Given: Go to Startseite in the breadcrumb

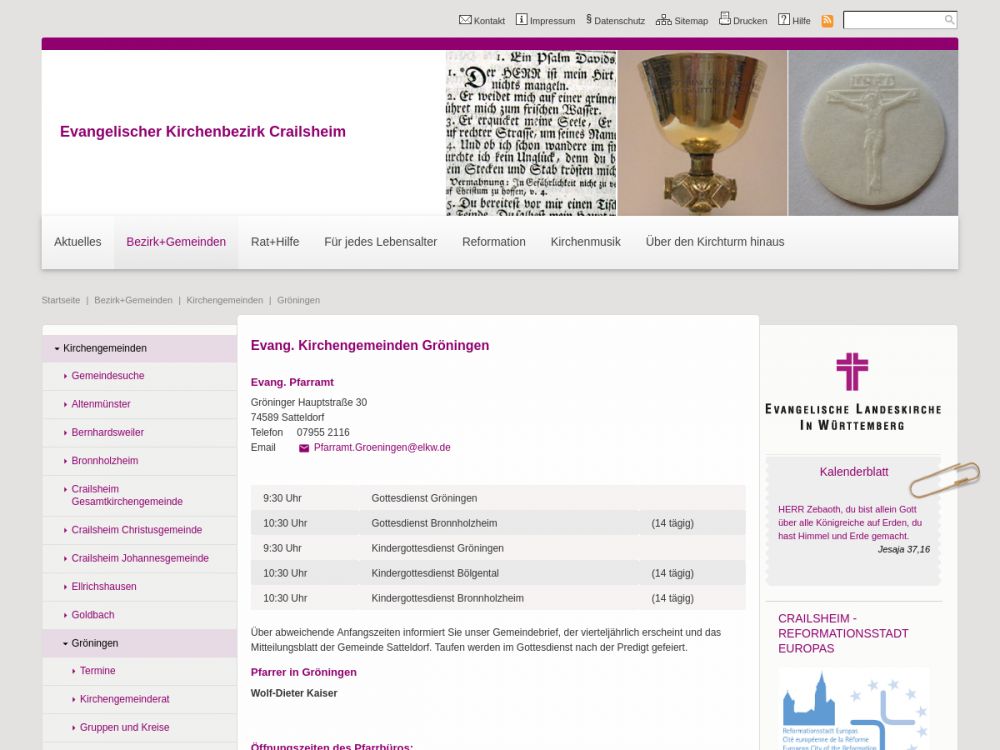Looking at the screenshot, I should pyautogui.click(x=61, y=300).
